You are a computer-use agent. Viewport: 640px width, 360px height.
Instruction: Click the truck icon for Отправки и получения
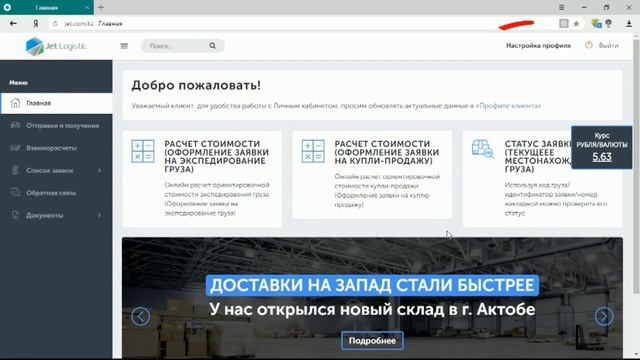[x=15, y=125]
